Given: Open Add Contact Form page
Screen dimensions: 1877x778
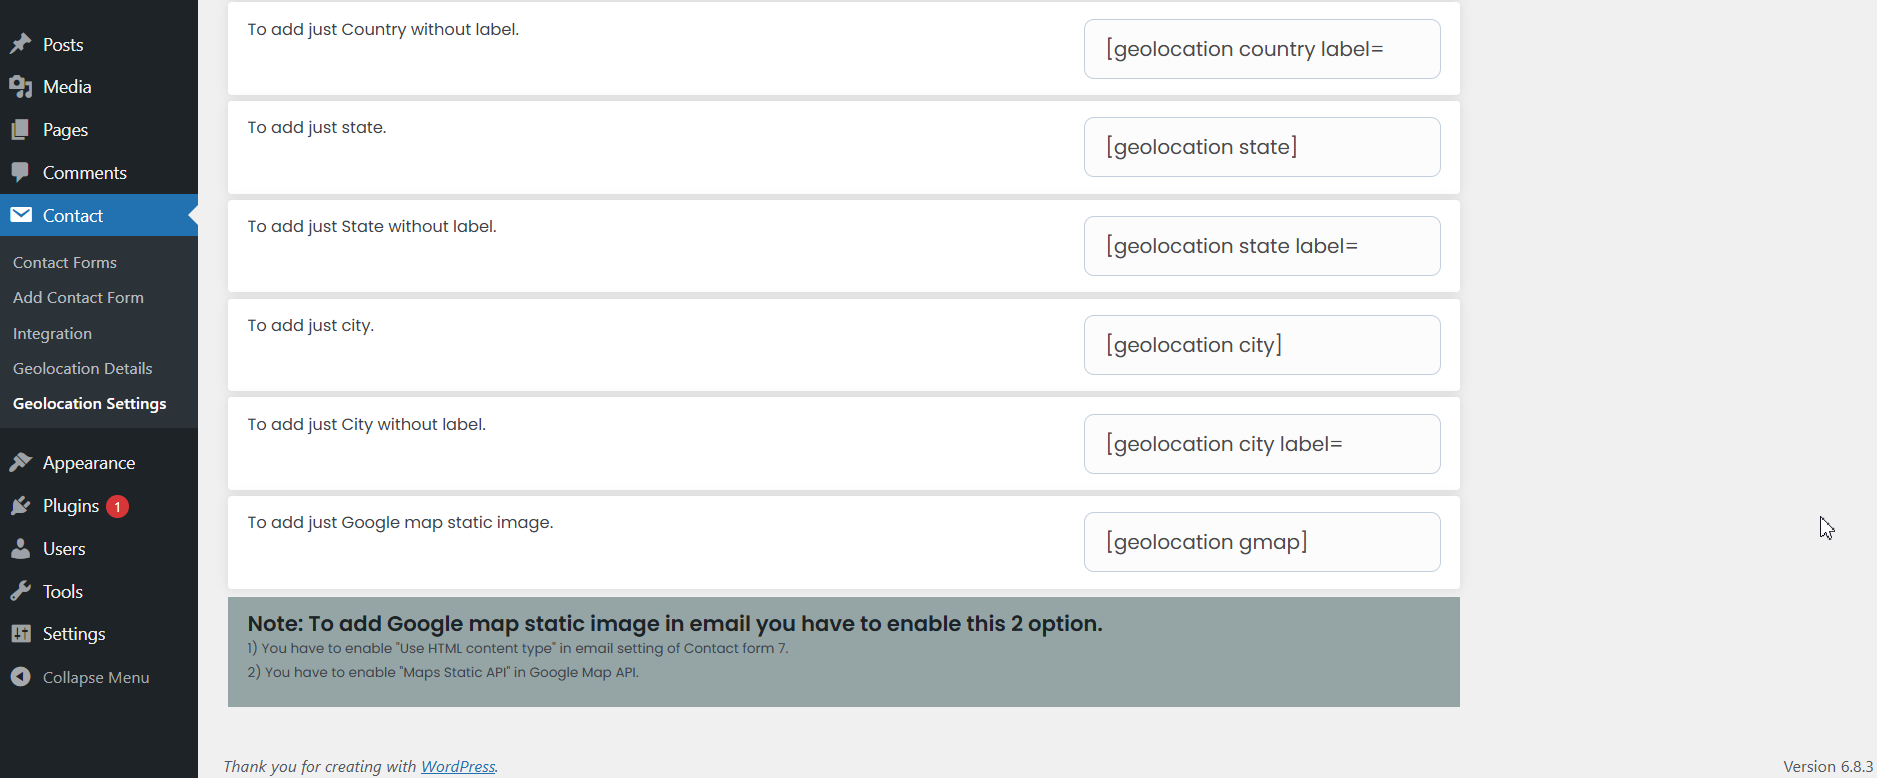Looking at the screenshot, I should coord(78,297).
